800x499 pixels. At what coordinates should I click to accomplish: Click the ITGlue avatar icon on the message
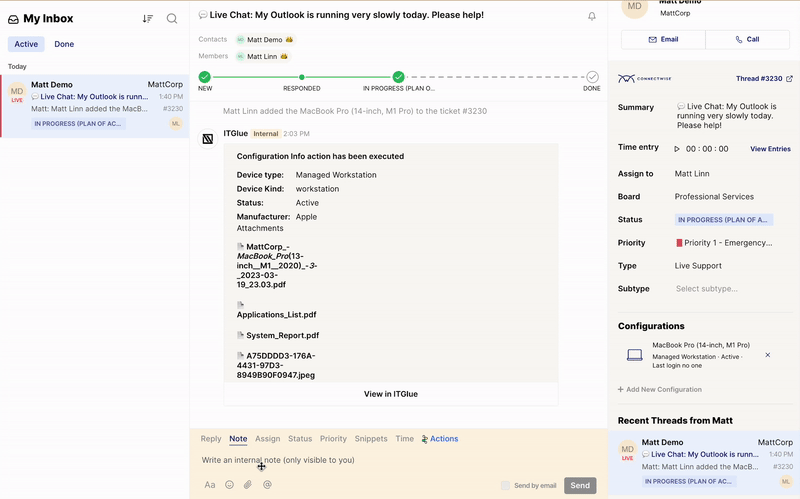208,139
